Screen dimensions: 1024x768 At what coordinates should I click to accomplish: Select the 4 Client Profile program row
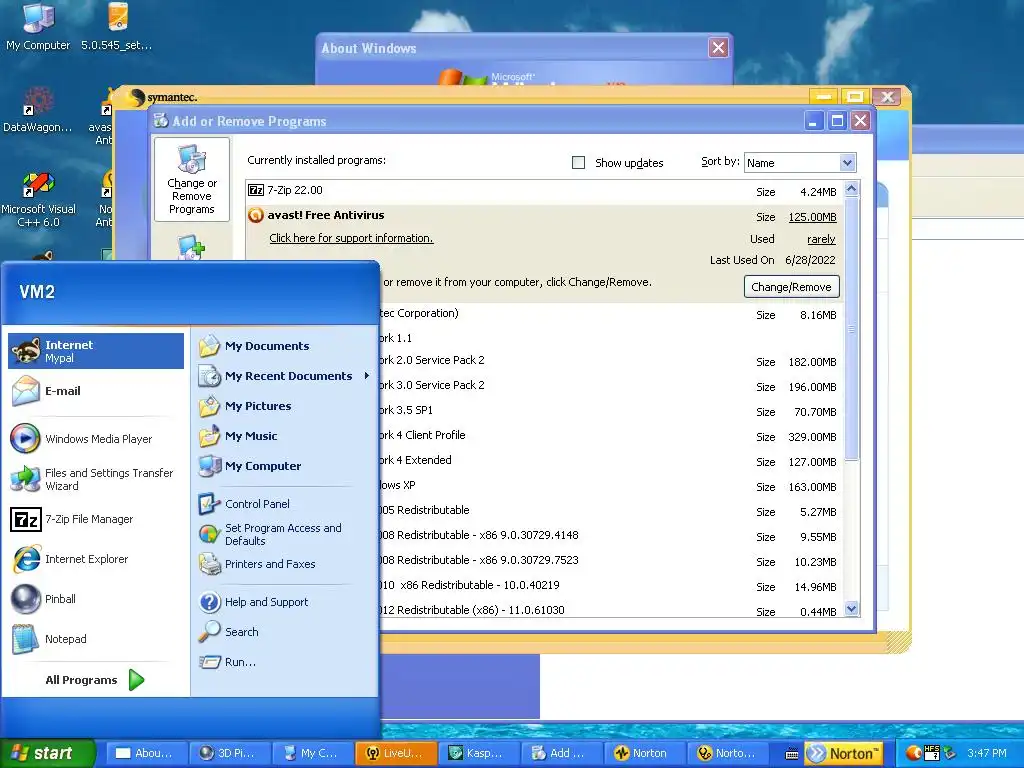tap(611, 436)
